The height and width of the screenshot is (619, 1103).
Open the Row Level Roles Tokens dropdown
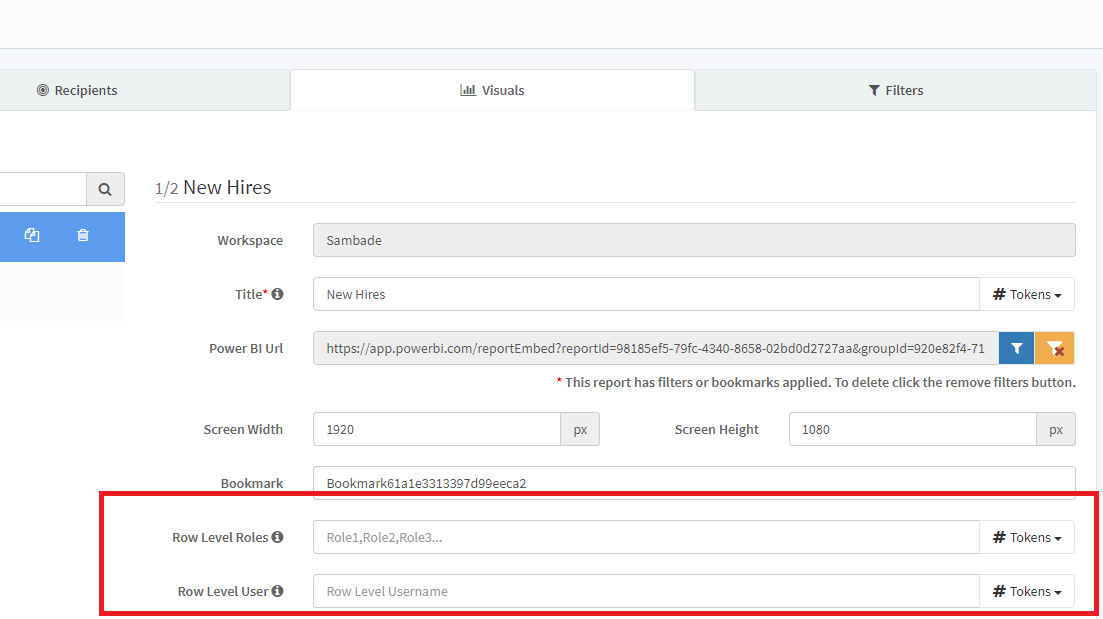[1027, 538]
